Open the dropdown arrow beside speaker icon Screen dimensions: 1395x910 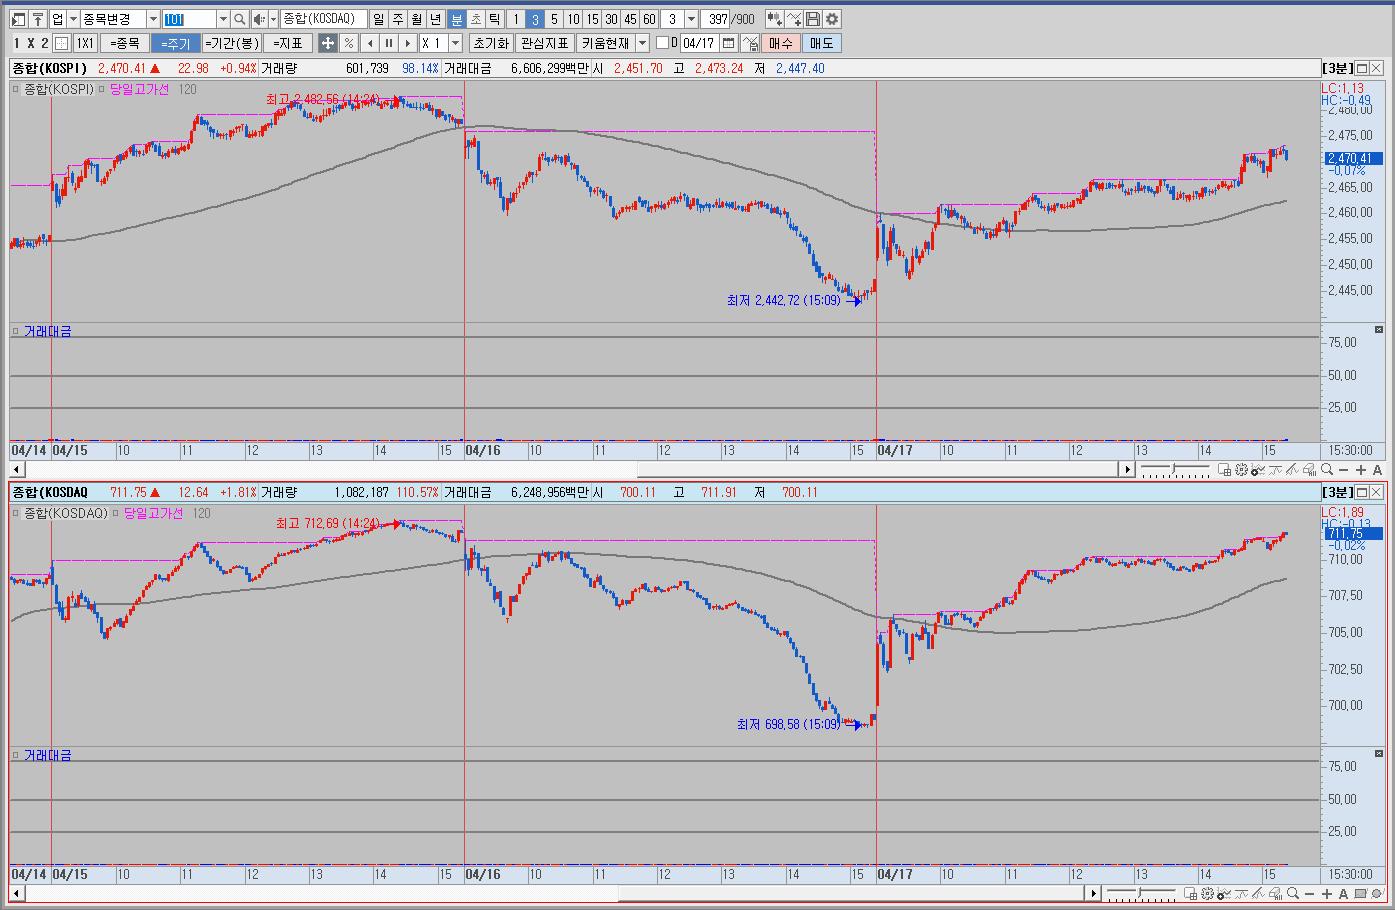(x=273, y=19)
